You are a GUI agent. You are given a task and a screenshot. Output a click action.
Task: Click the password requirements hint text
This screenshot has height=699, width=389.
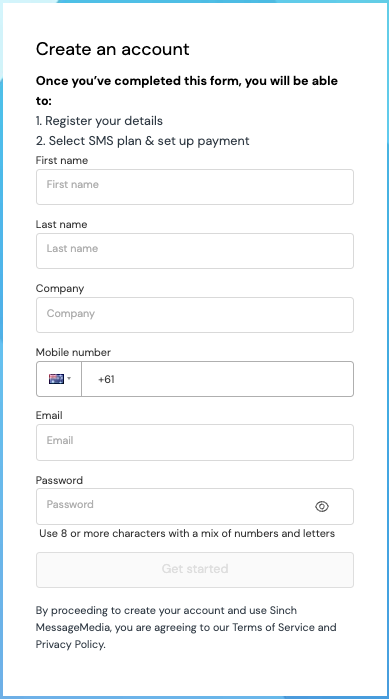point(187,533)
